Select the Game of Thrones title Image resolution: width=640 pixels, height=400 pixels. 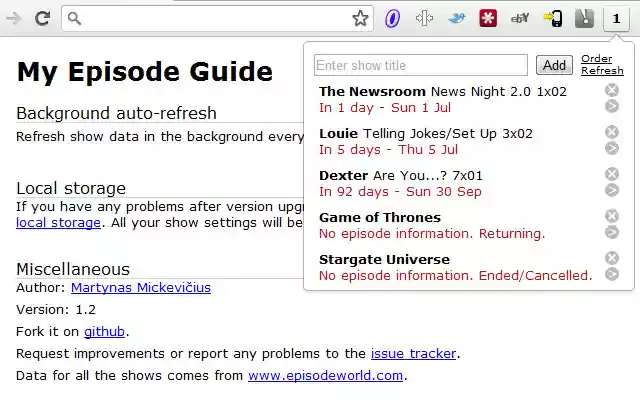pyautogui.click(x=380, y=218)
